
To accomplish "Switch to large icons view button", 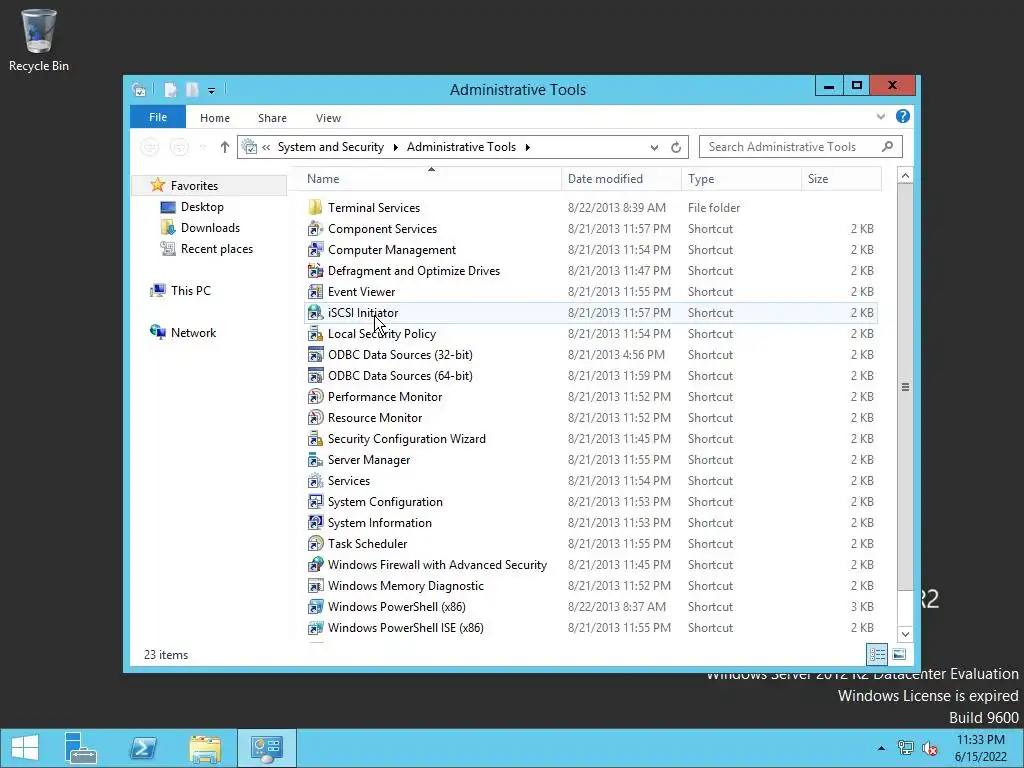I will (x=899, y=654).
